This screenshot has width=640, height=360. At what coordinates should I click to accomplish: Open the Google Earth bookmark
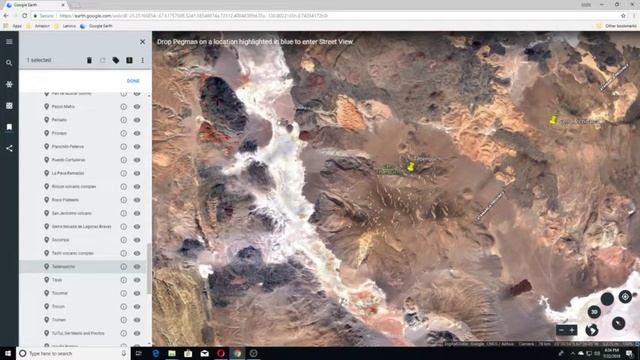coord(96,26)
